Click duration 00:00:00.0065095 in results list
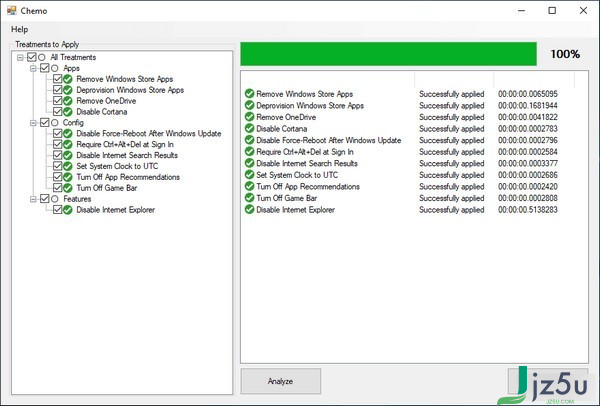This screenshot has height=406, width=600. (x=528, y=94)
